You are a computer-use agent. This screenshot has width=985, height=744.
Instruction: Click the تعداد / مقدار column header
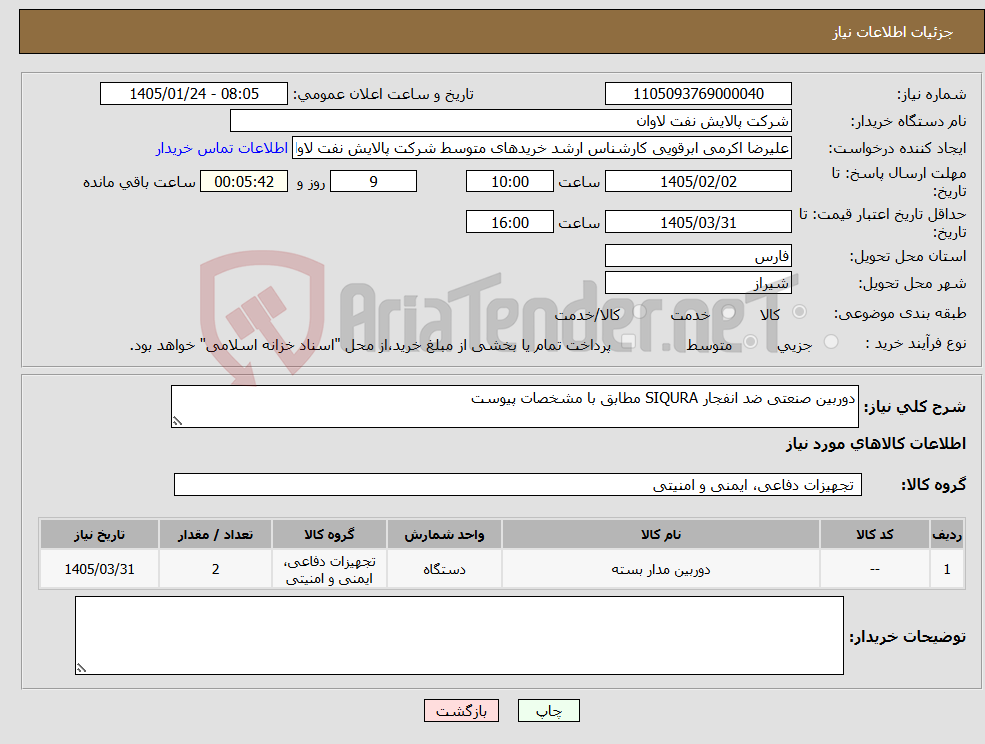[x=215, y=534]
